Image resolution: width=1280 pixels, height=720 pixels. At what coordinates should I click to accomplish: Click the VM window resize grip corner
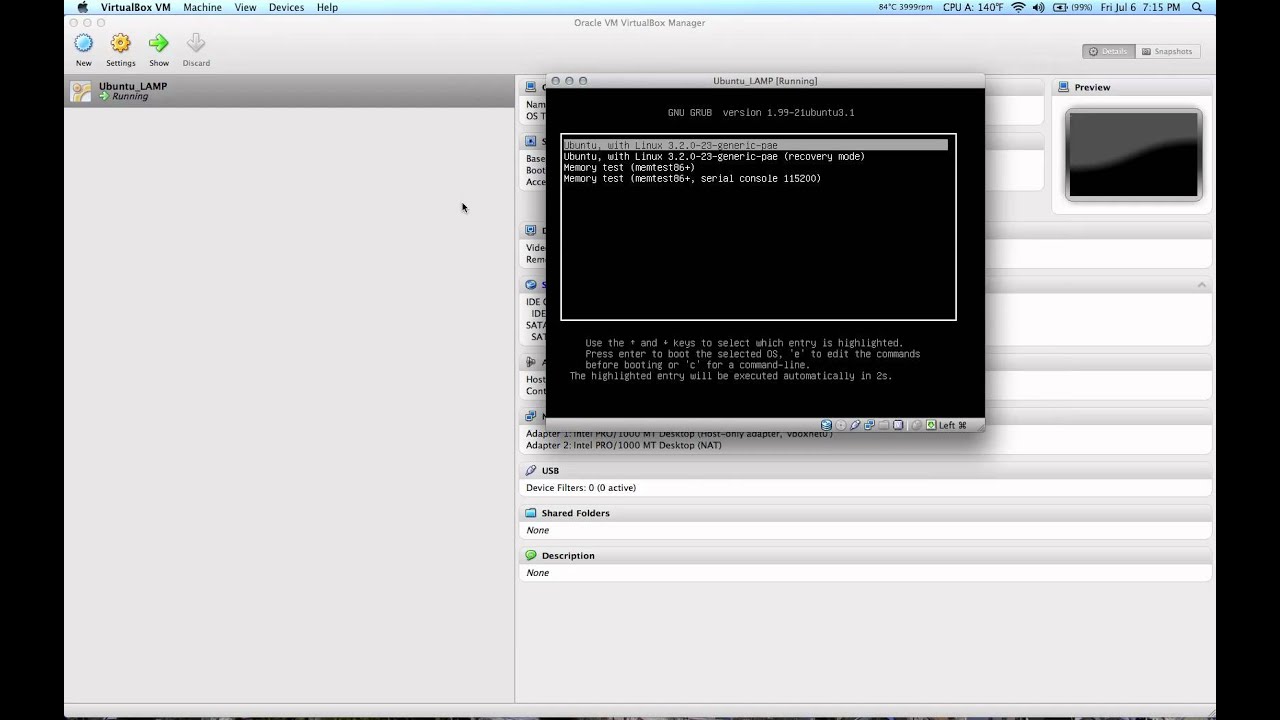[x=978, y=425]
